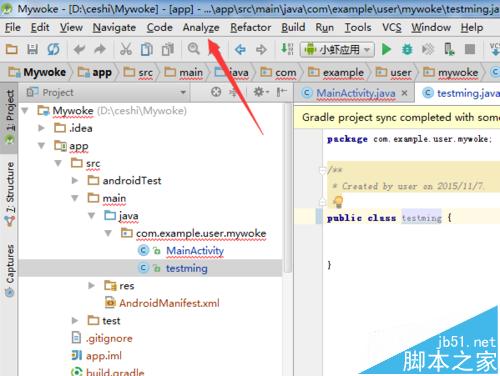The width and height of the screenshot is (500, 376).
Task: Click the Undo toolbar icon
Action: [x=79, y=50]
